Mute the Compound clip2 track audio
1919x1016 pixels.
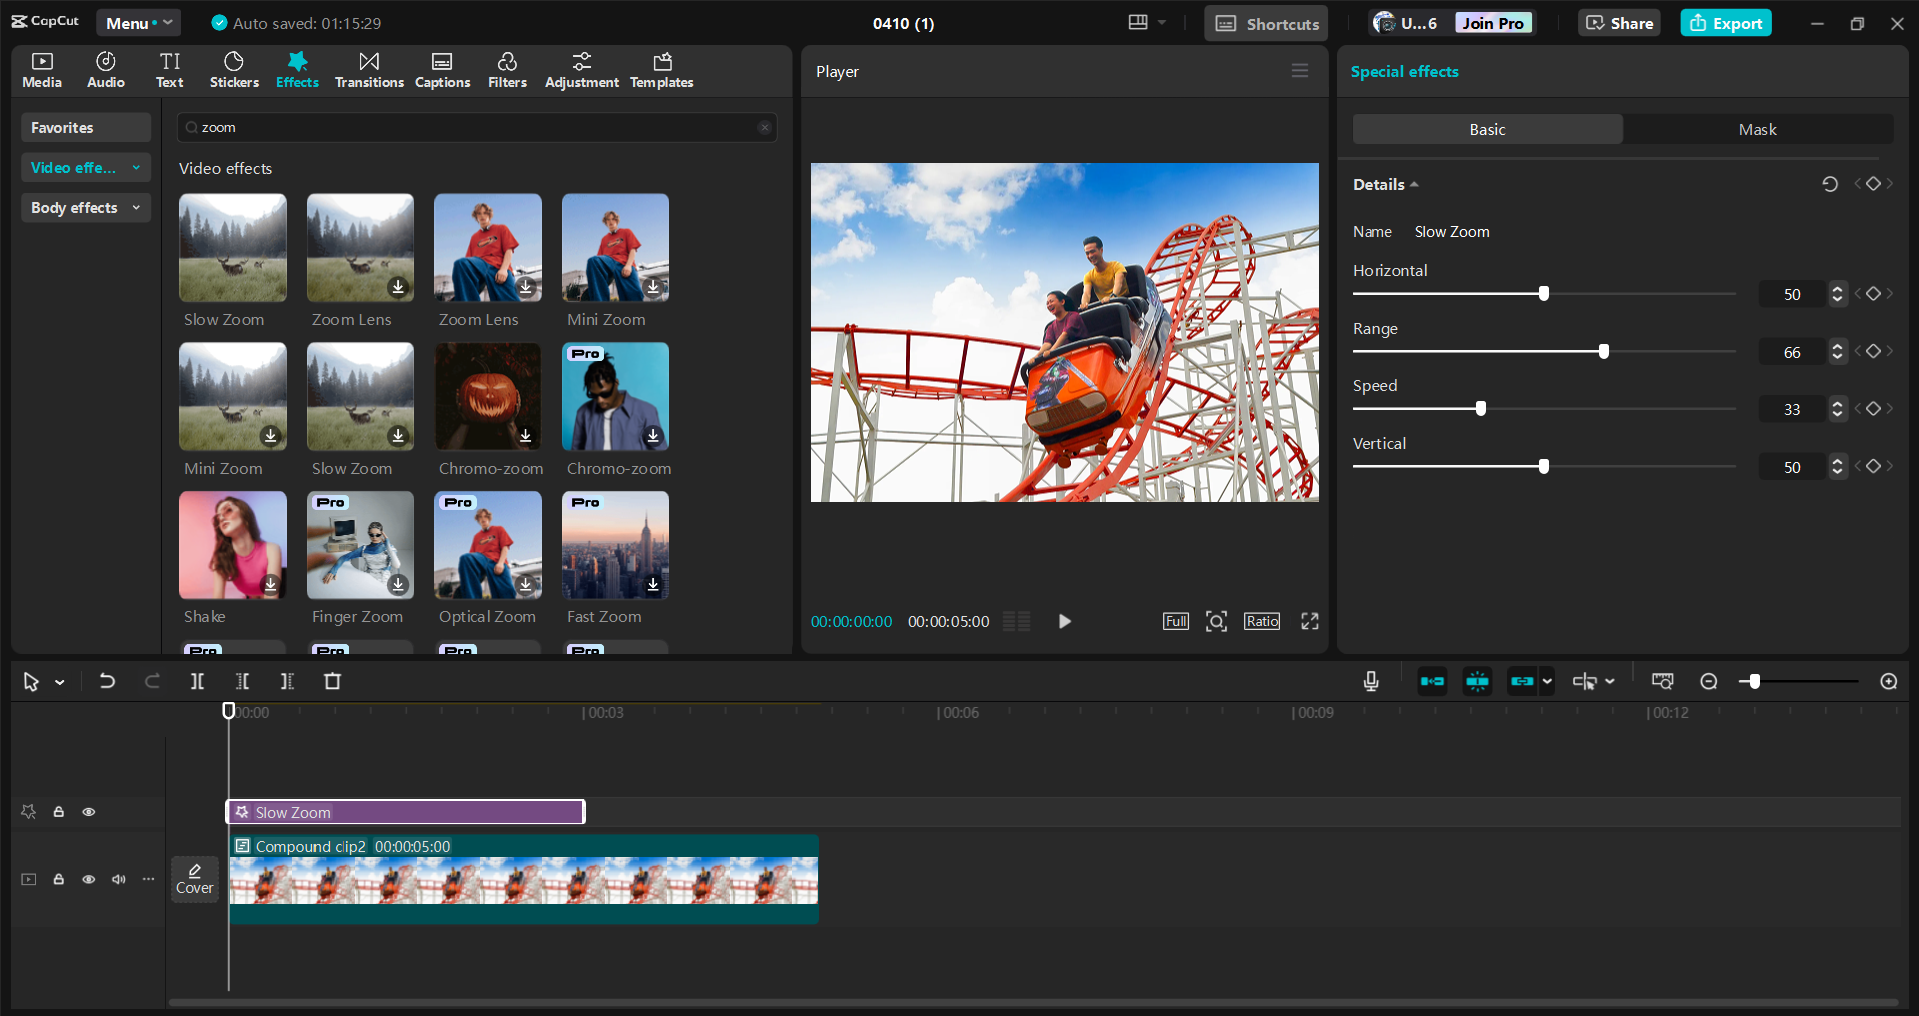tap(118, 879)
